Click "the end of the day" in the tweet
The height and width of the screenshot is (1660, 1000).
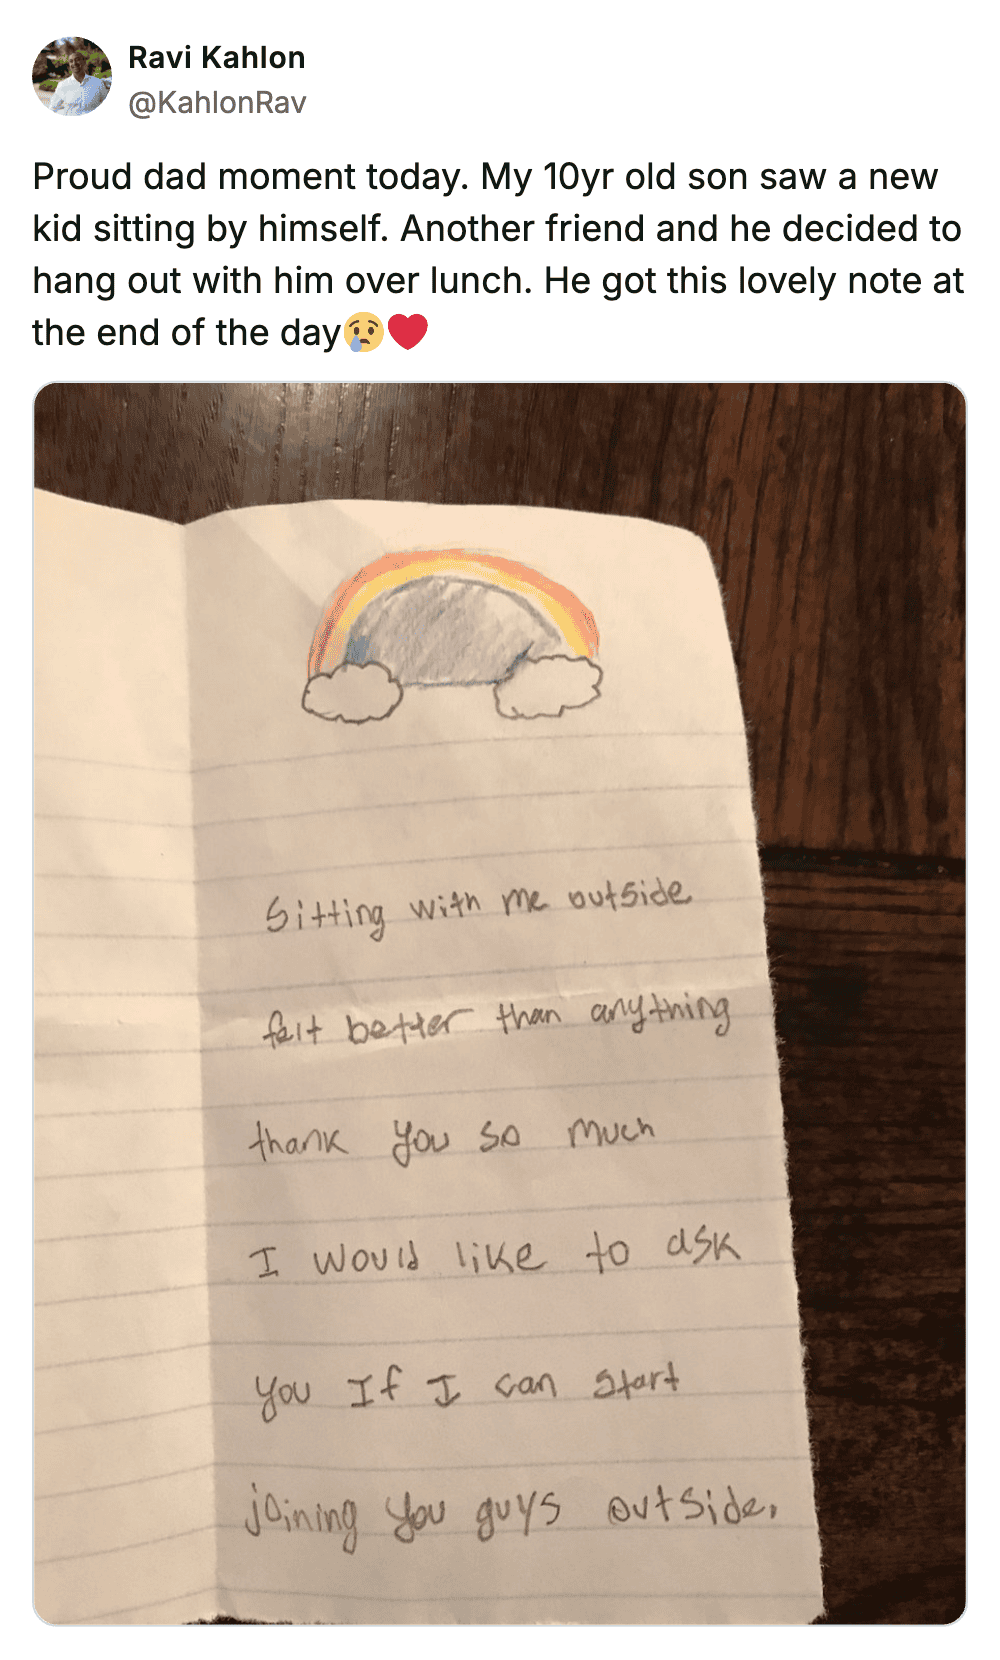pyautogui.click(x=186, y=332)
